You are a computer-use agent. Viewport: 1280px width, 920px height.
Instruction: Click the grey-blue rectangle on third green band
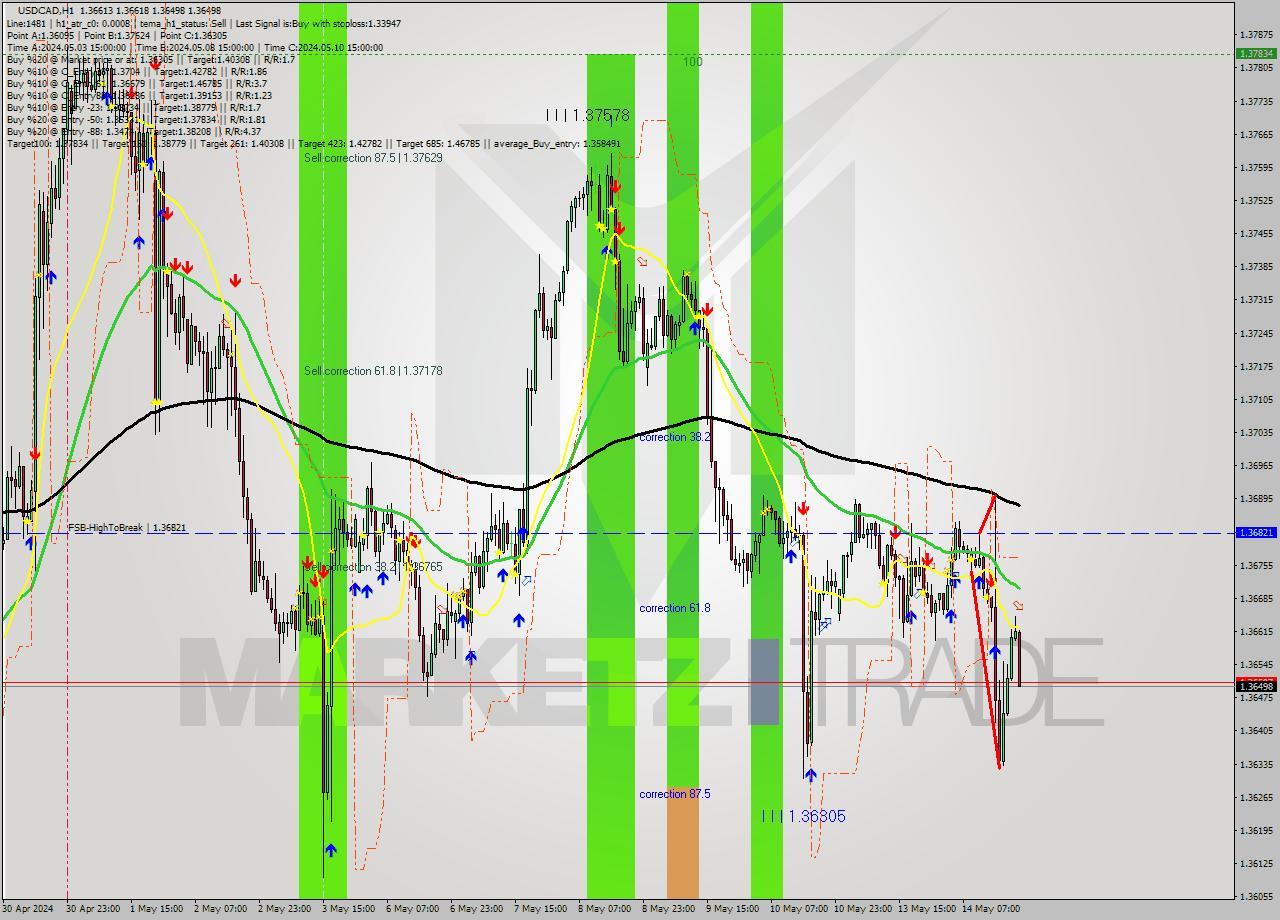coord(766,681)
